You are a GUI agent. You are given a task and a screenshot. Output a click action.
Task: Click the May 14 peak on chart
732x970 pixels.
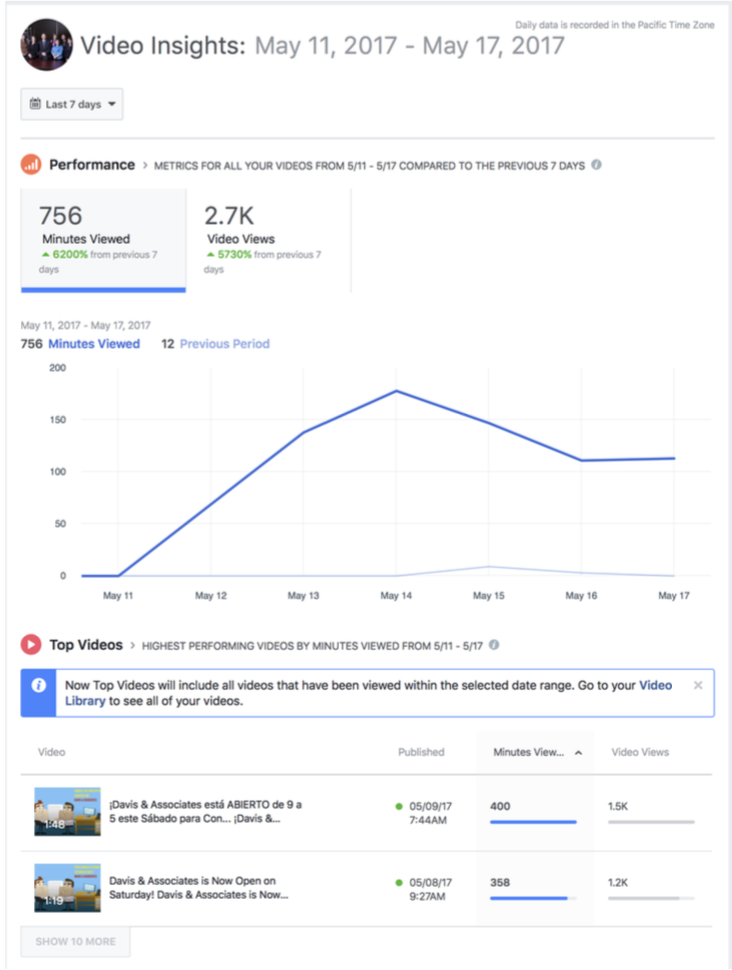(396, 391)
